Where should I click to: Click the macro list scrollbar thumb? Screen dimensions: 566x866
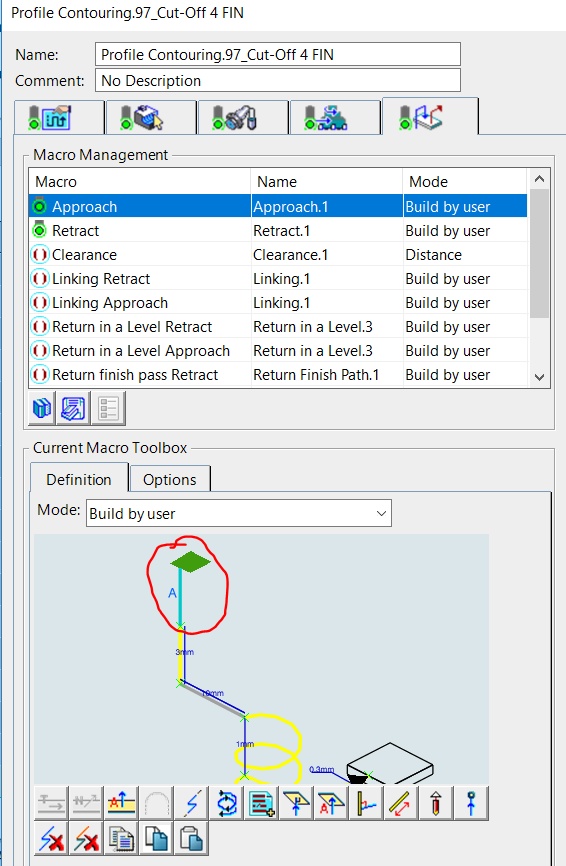coord(539,254)
